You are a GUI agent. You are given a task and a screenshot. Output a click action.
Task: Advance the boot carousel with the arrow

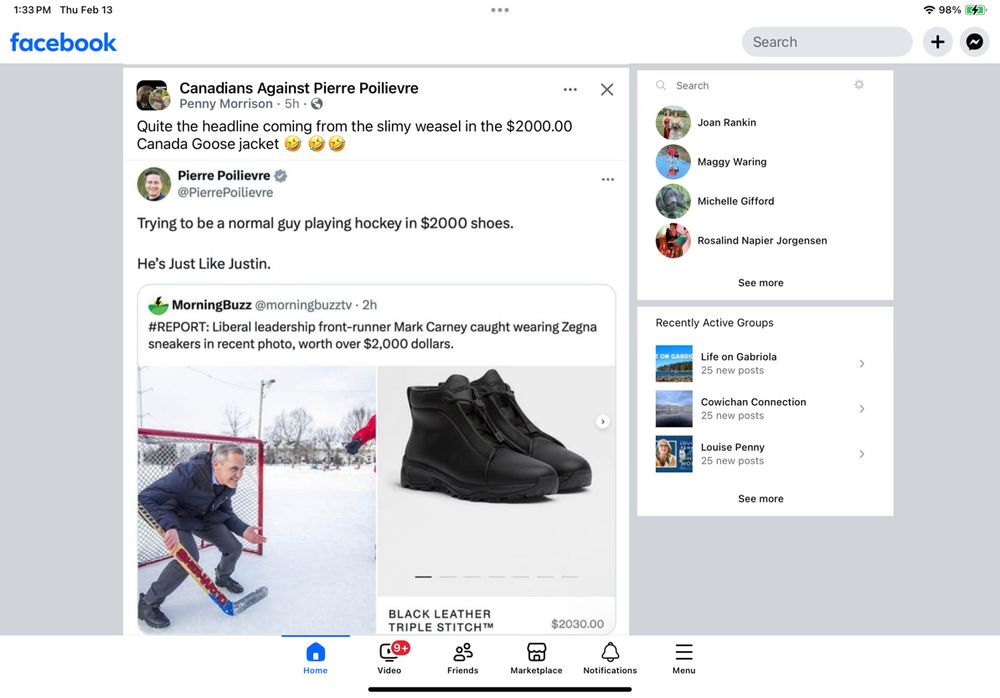[602, 422]
